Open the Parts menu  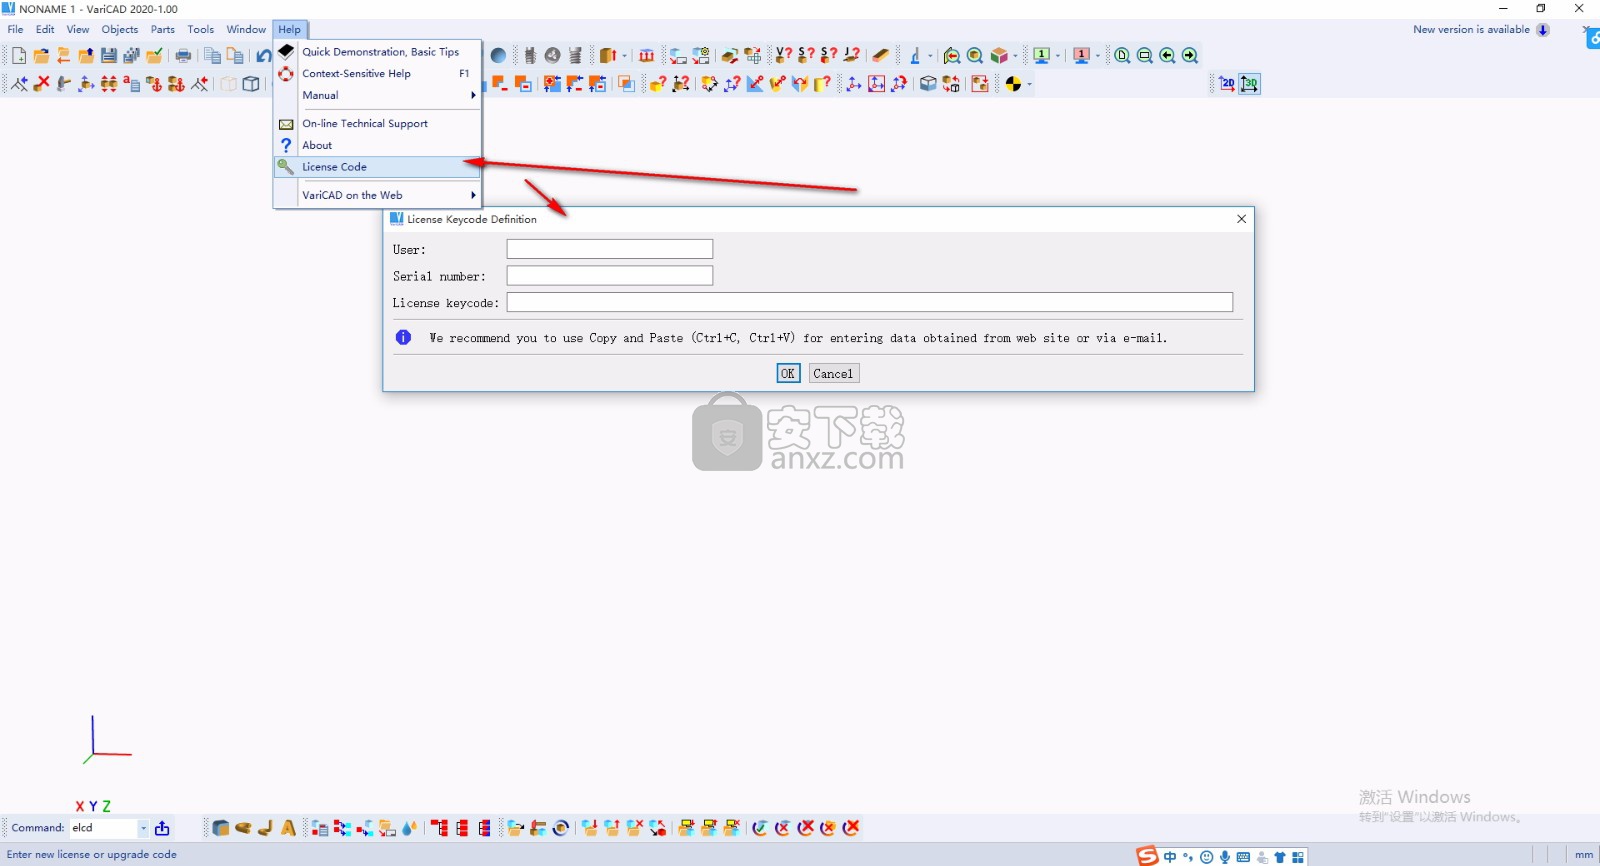[163, 30]
